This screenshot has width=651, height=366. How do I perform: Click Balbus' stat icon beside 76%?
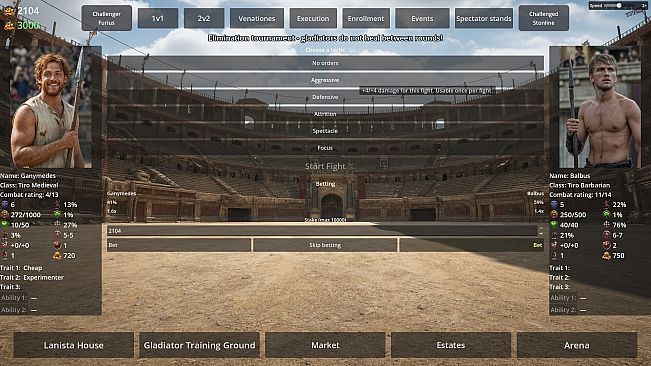[606, 225]
